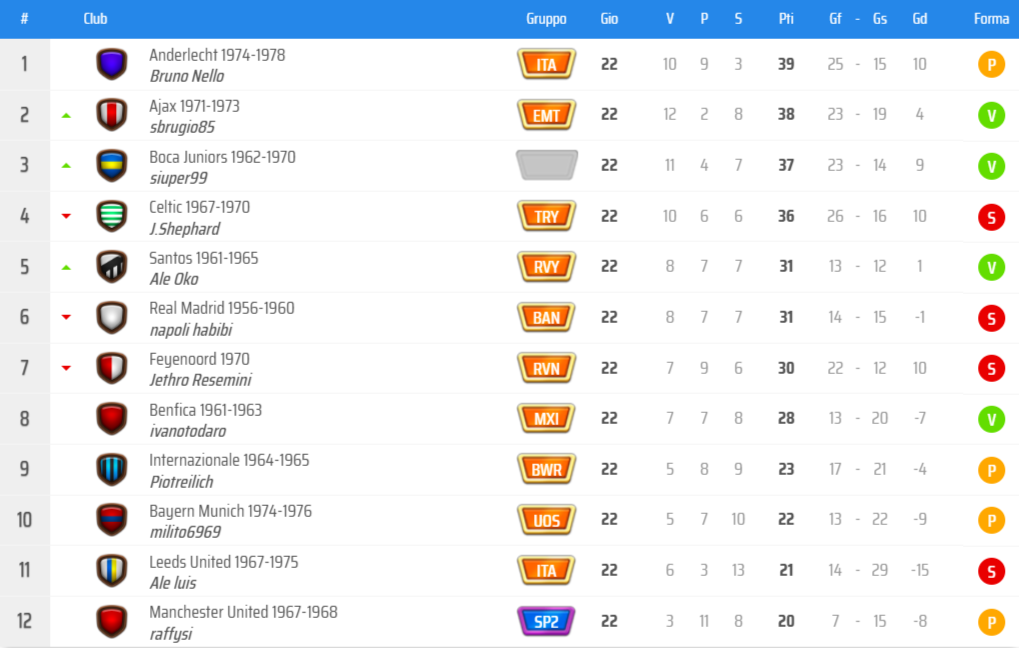Click the Leeds United yellow-blue crest
The width and height of the screenshot is (1019, 648).
(x=112, y=571)
